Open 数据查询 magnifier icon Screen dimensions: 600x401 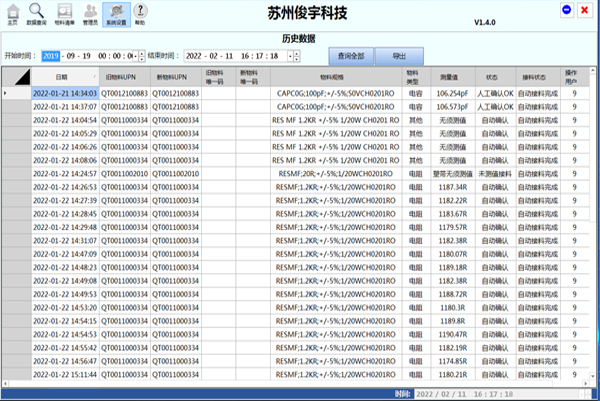(x=36, y=15)
